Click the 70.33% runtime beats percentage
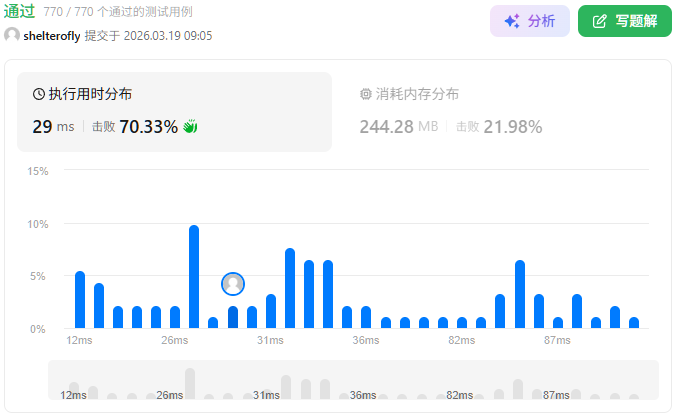678x417 pixels. pos(148,127)
